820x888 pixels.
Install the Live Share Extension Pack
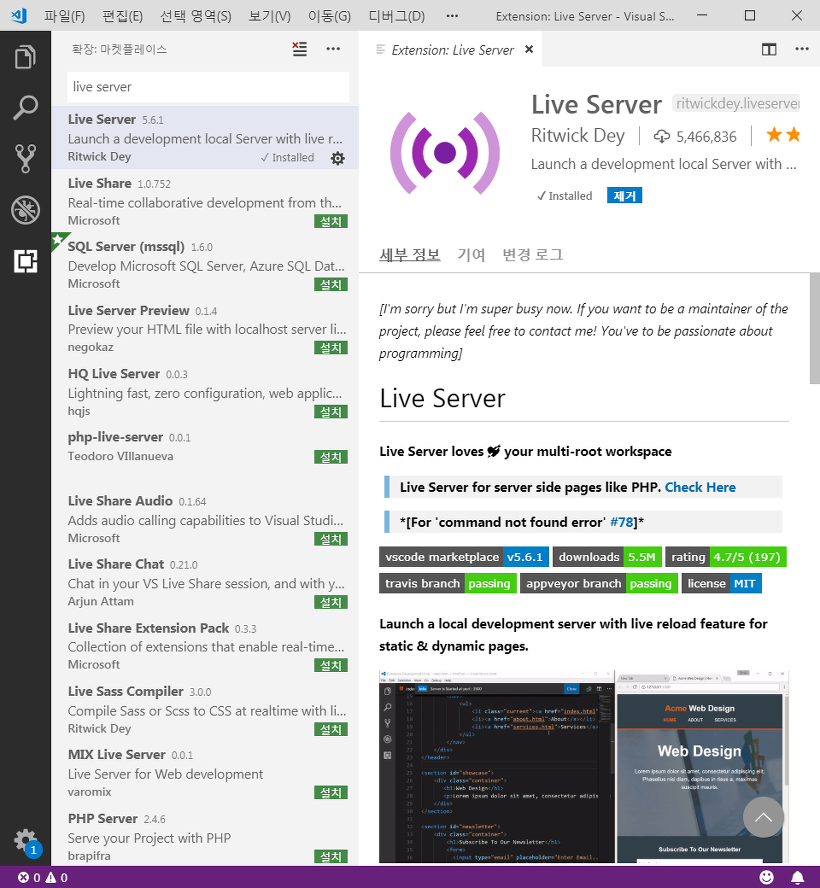[x=331, y=665]
